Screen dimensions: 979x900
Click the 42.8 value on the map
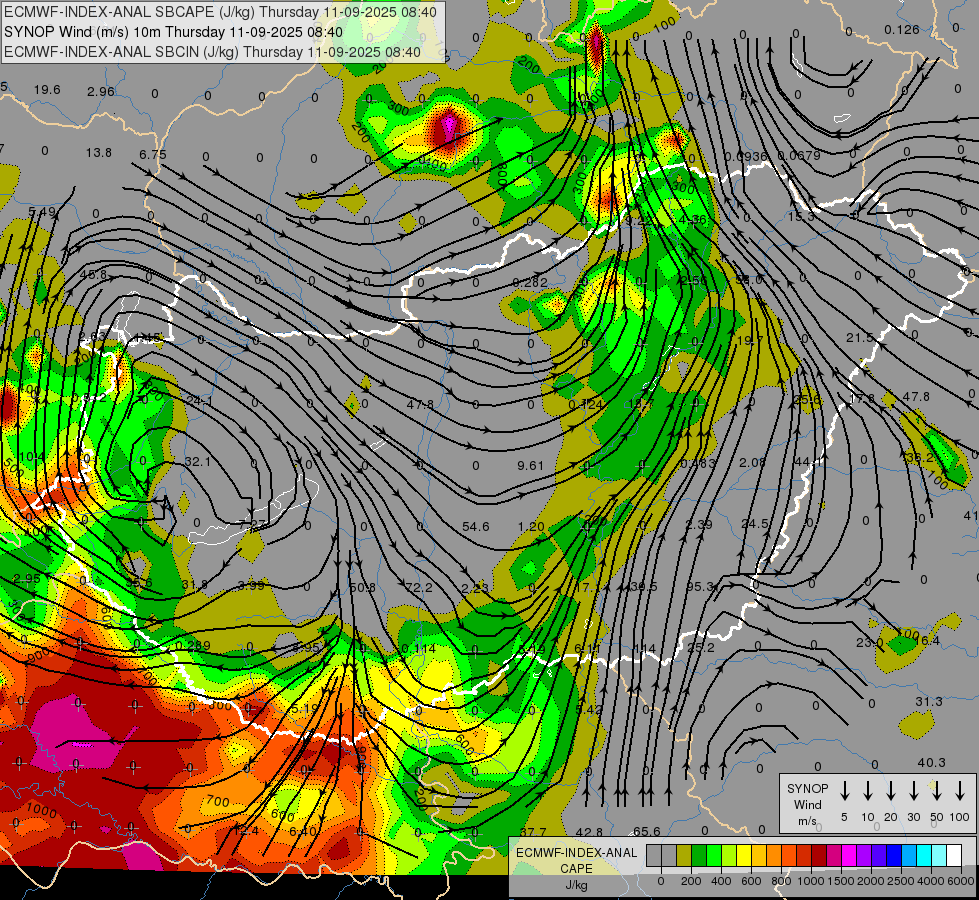click(589, 832)
